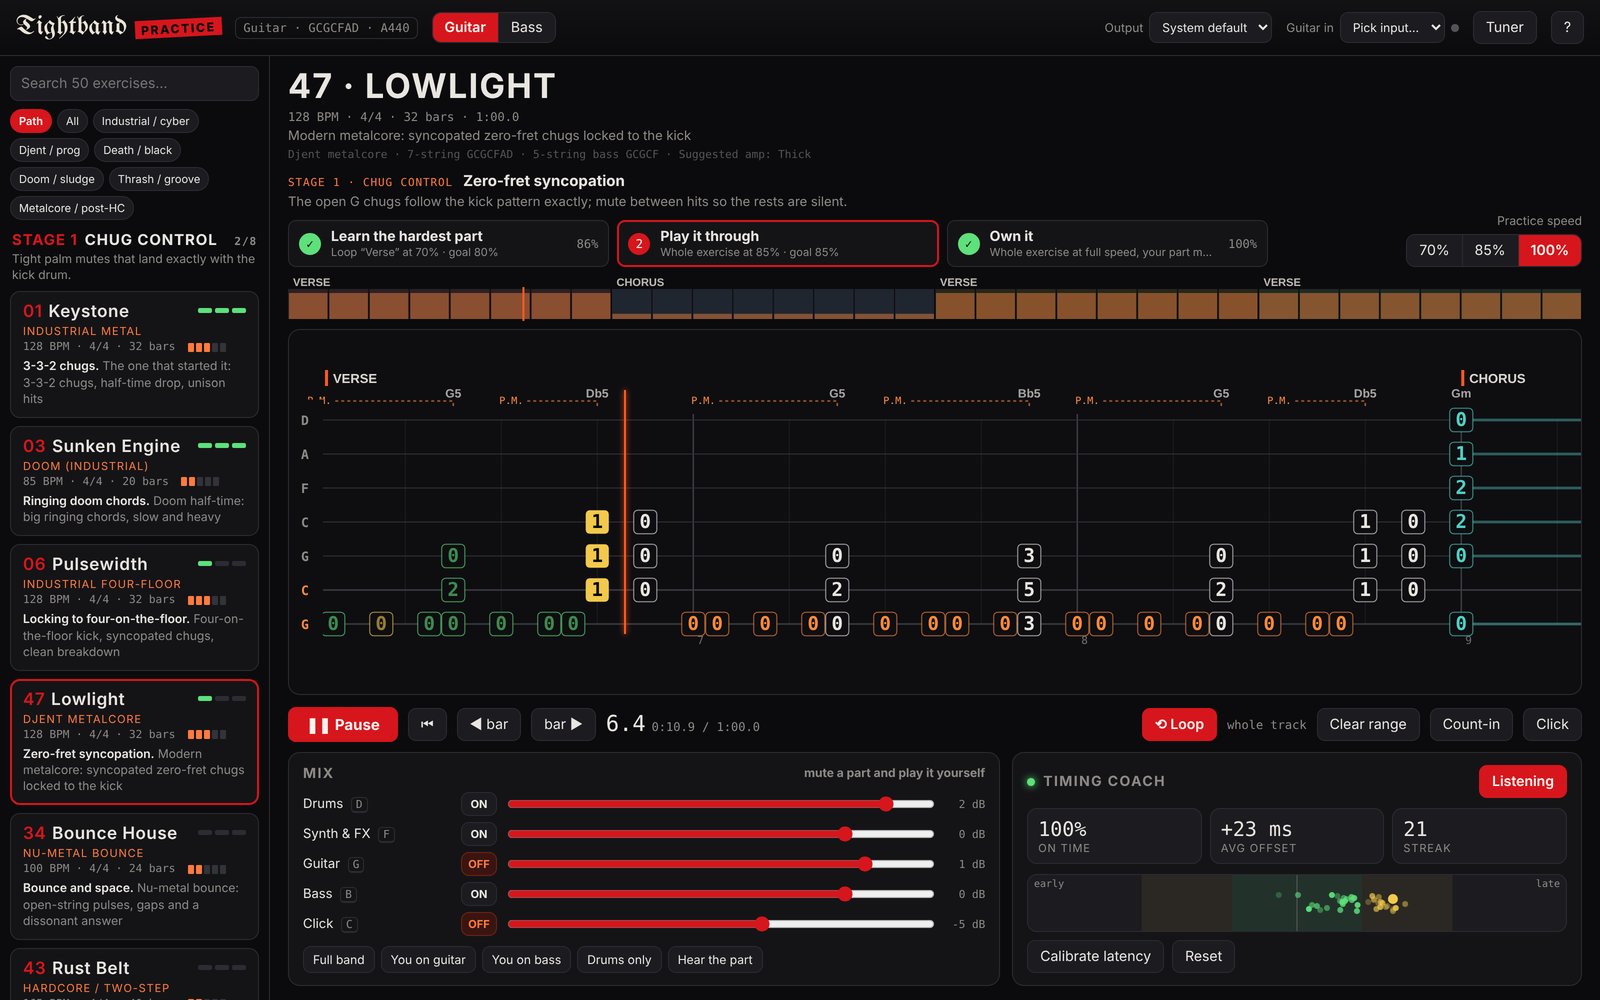The width and height of the screenshot is (1600, 1000).
Task: Open the Output System default dropdown
Action: click(x=1210, y=27)
